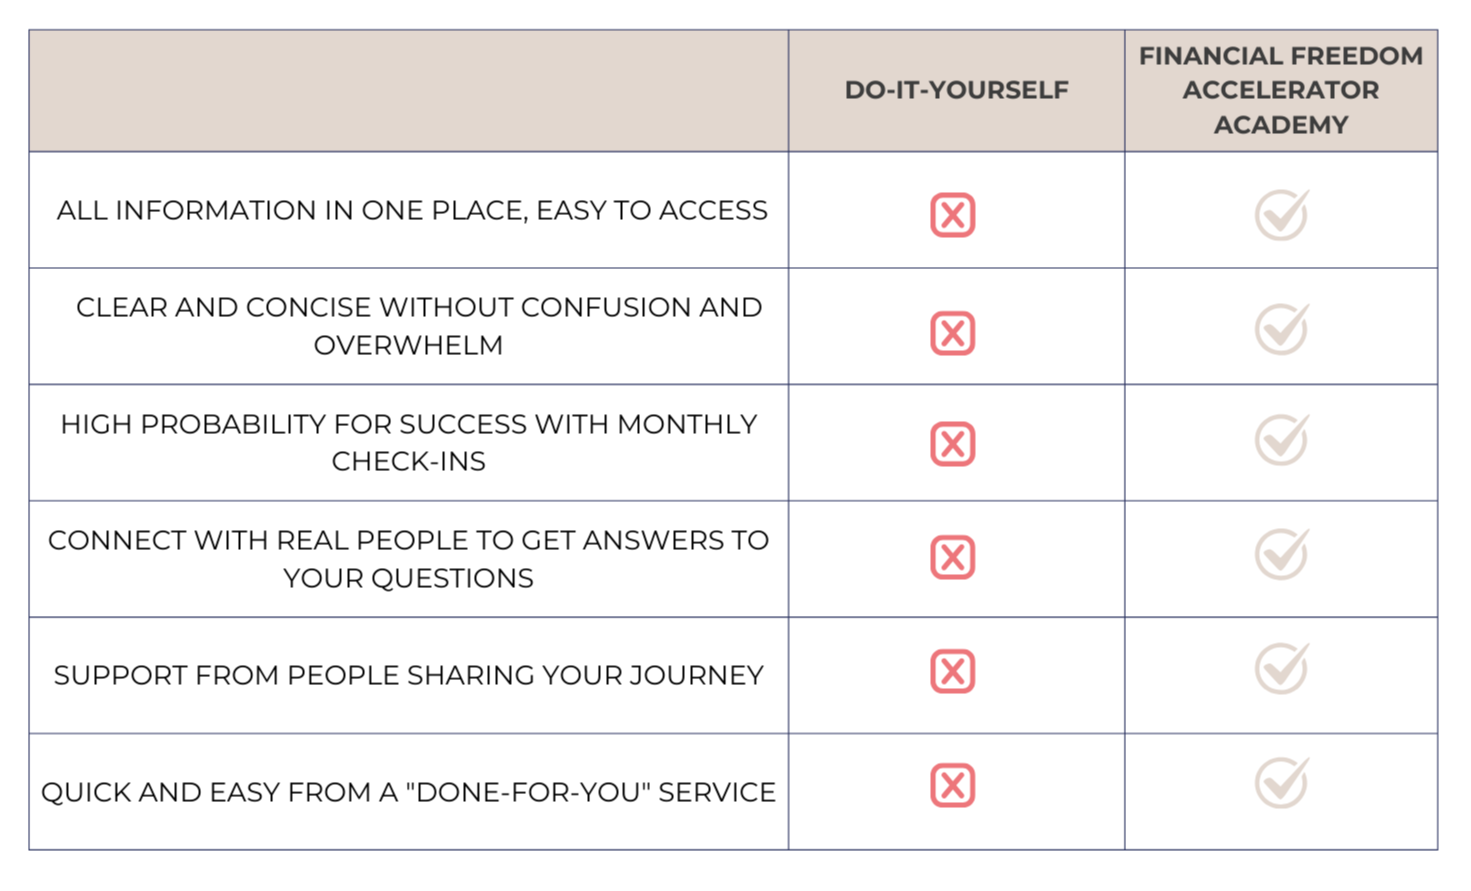Click the Academy checkmark for 'All information in one place'
Image resolution: width=1471 pixels, height=891 pixels.
1281,214
